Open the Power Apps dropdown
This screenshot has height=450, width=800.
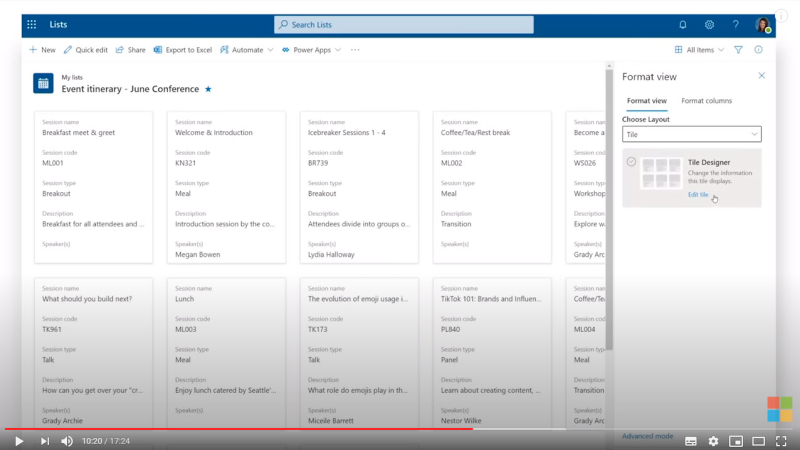tap(311, 49)
